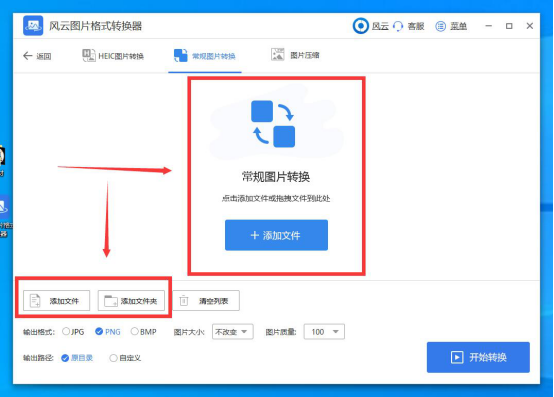Click 点击添加文件或拖拽文件到此处 hint text
Viewport: 554px width, 397px height.
pyautogui.click(x=276, y=198)
